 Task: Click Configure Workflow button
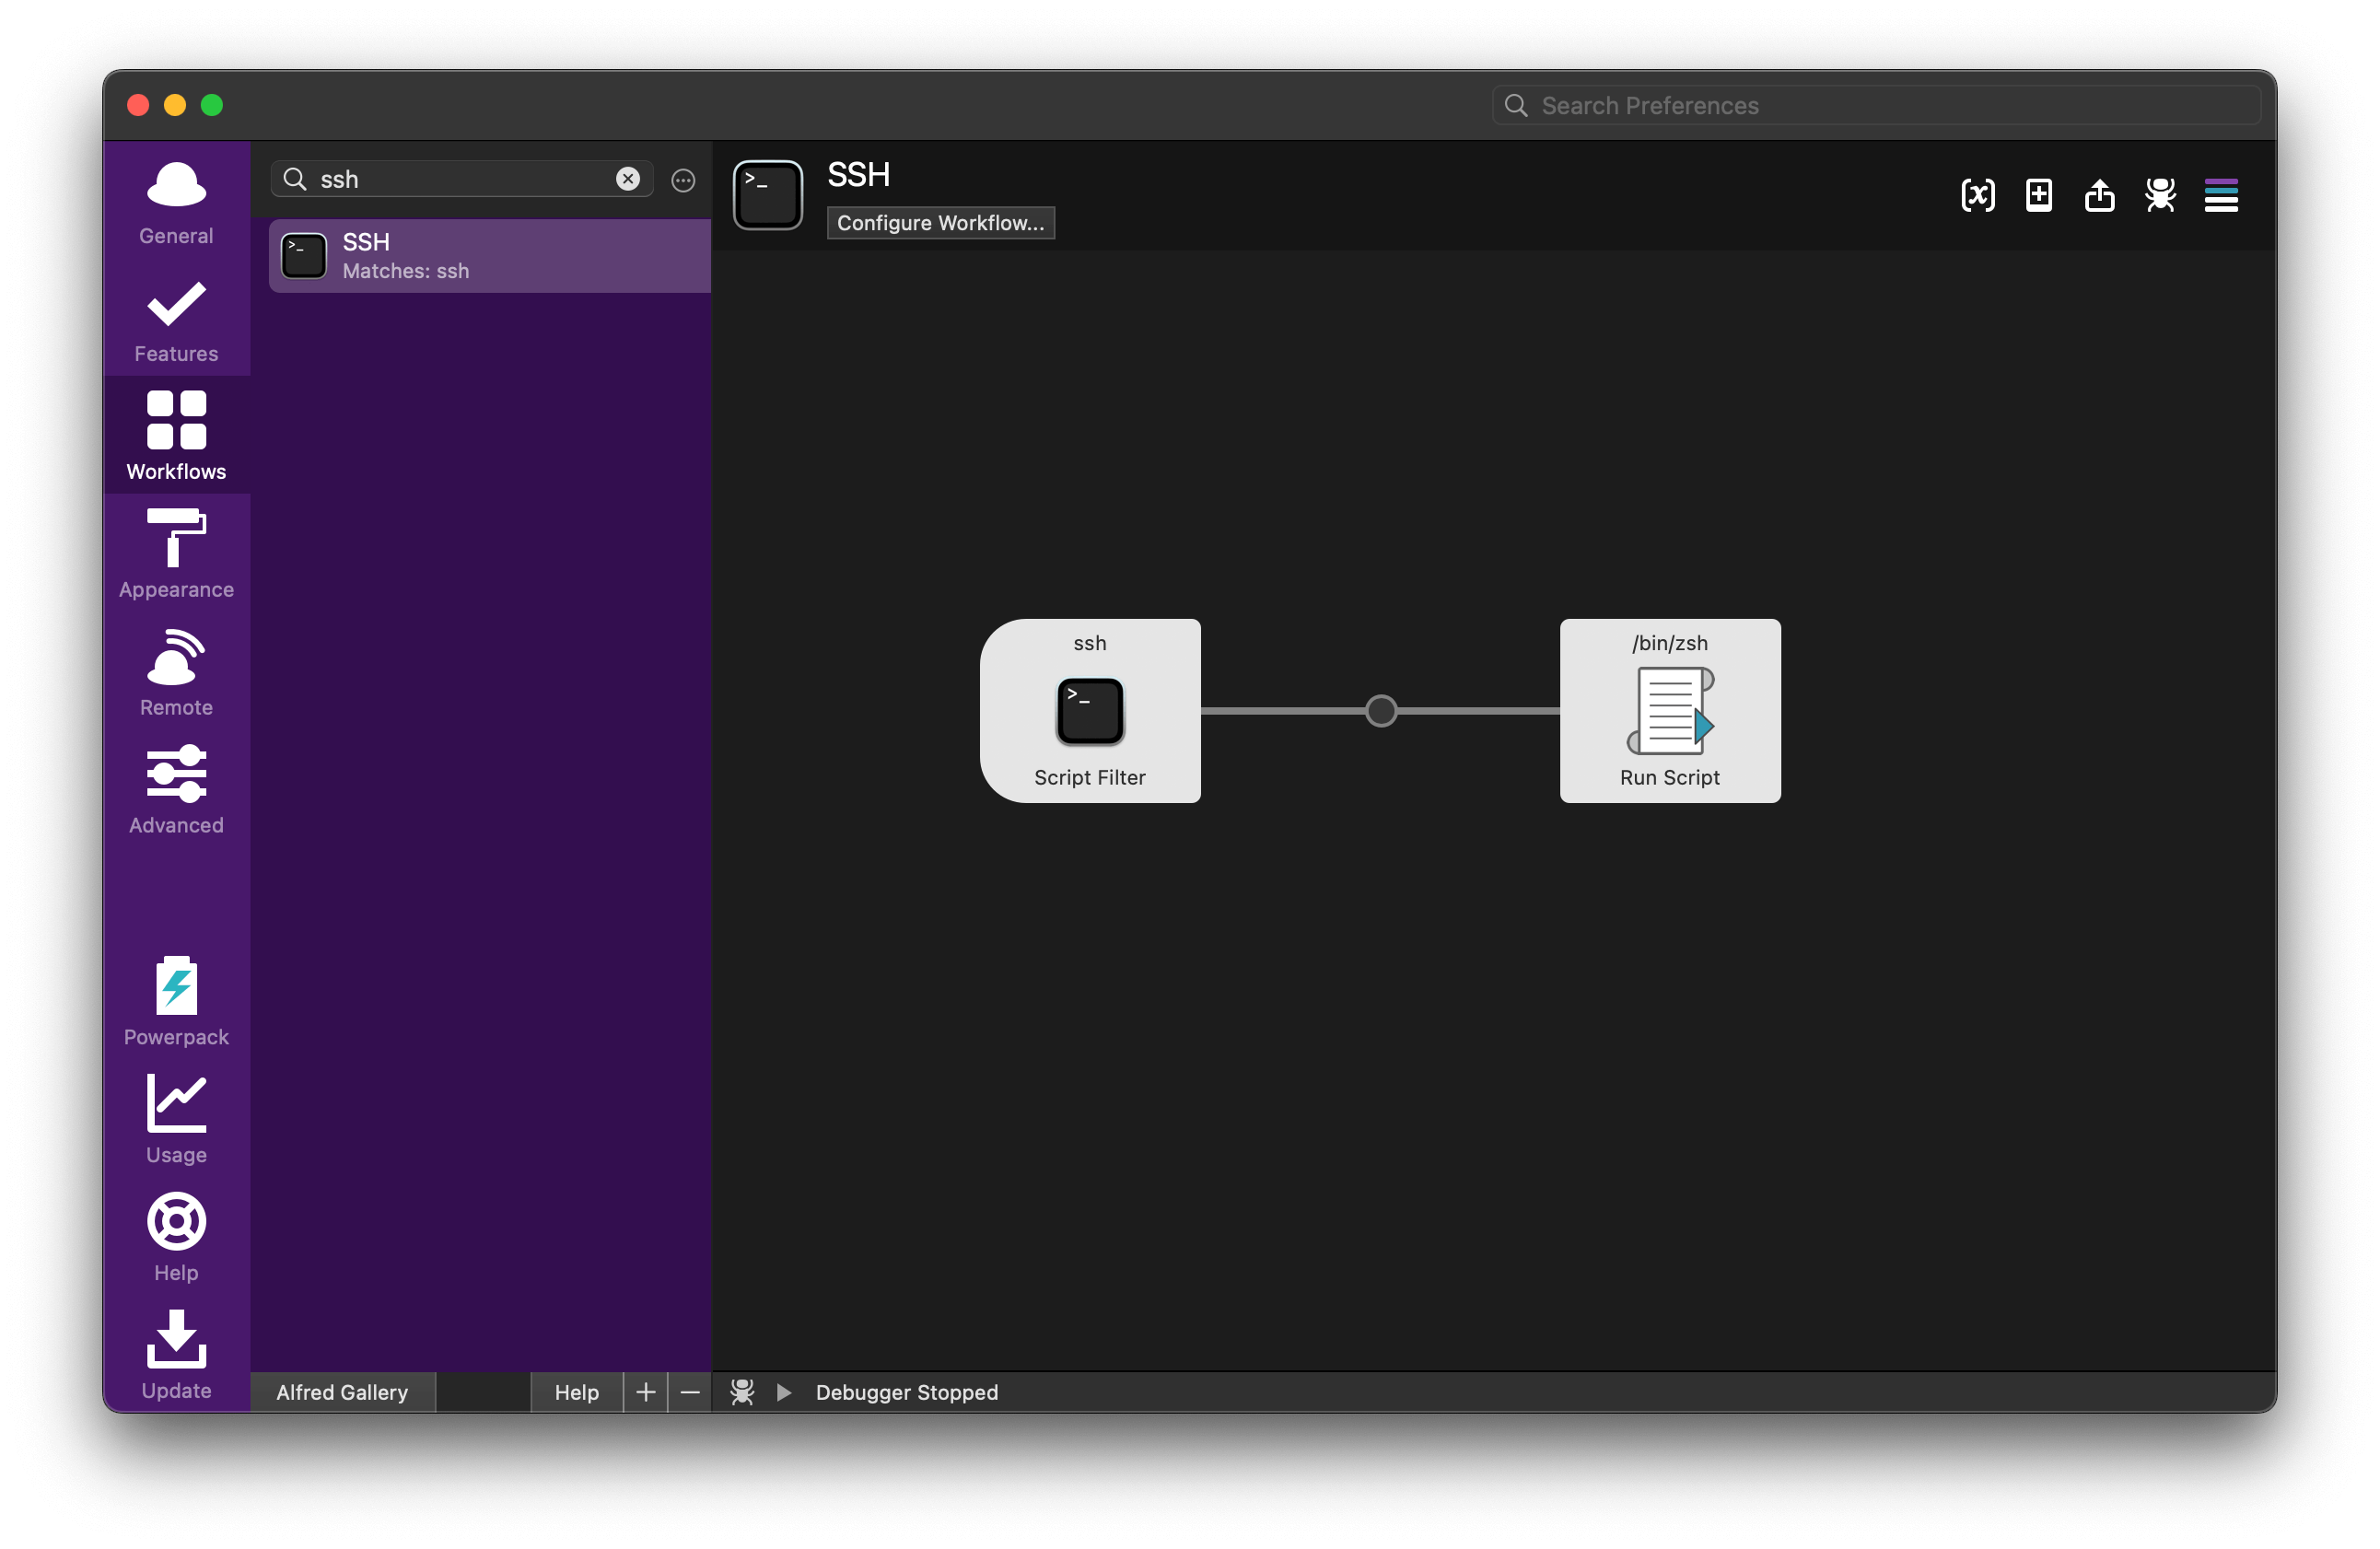pos(940,222)
